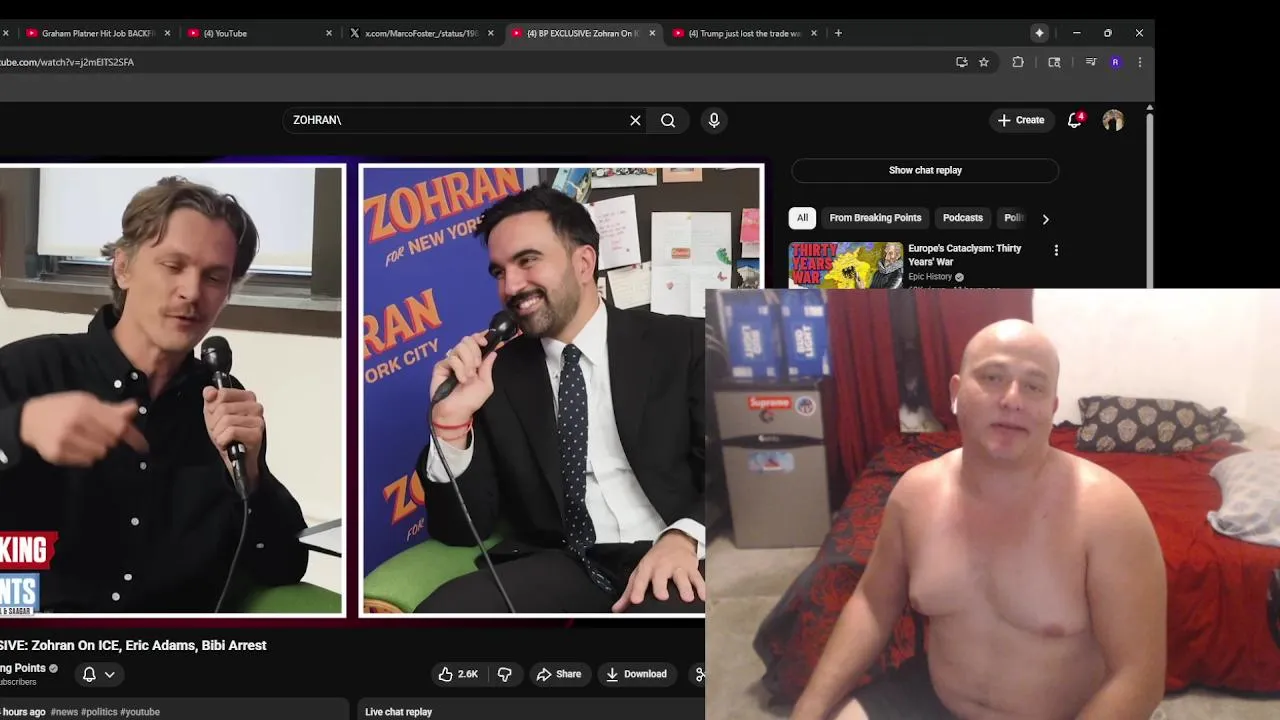Open Epic History channel link
1280x720 pixels.
pos(930,277)
